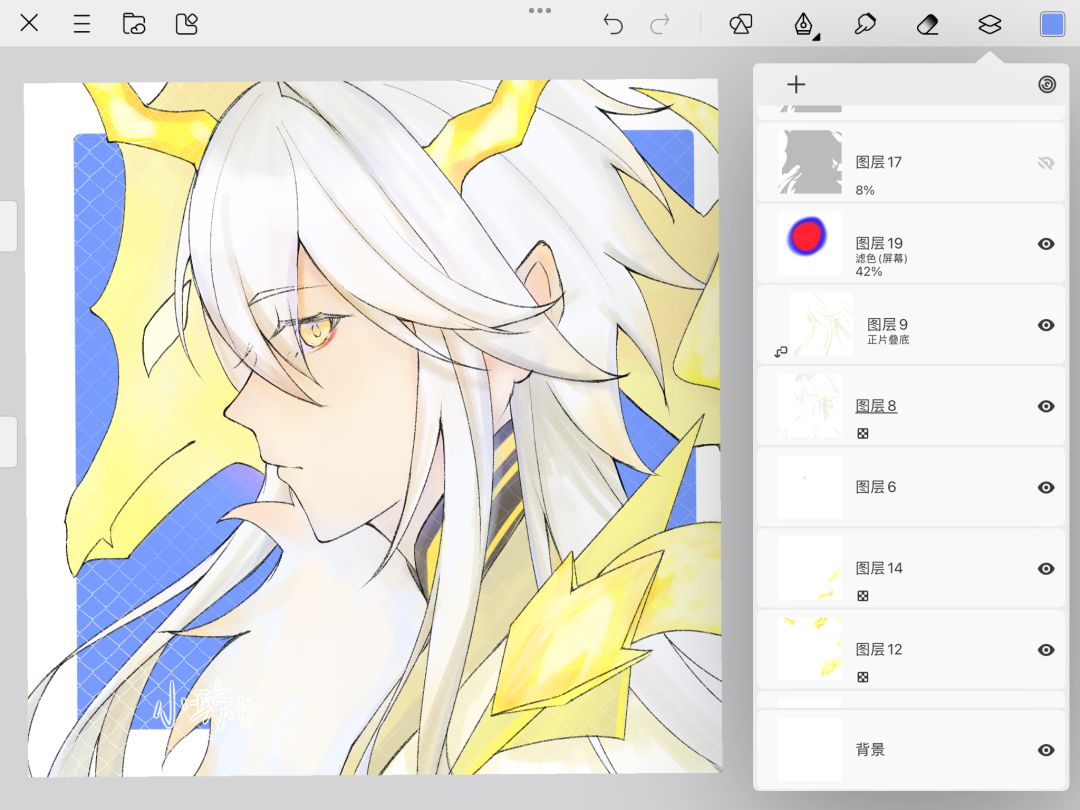Screen dimensions: 1080x810
Task: Open layer panel settings circle icon
Action: pyautogui.click(x=1047, y=85)
